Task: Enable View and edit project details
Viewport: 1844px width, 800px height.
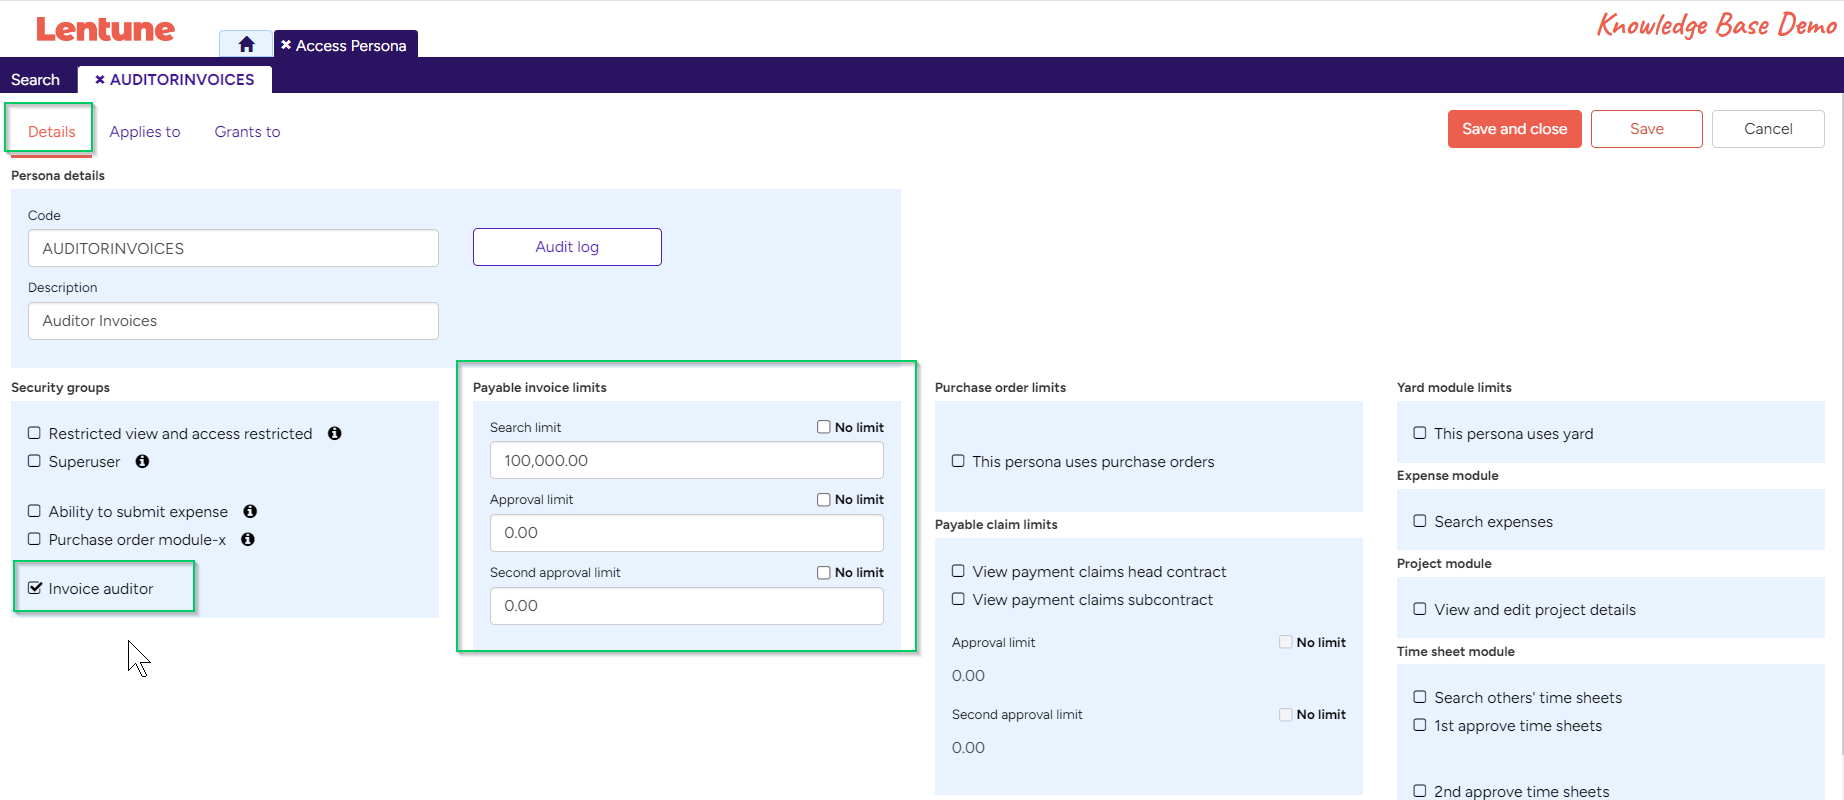Action: [1420, 609]
